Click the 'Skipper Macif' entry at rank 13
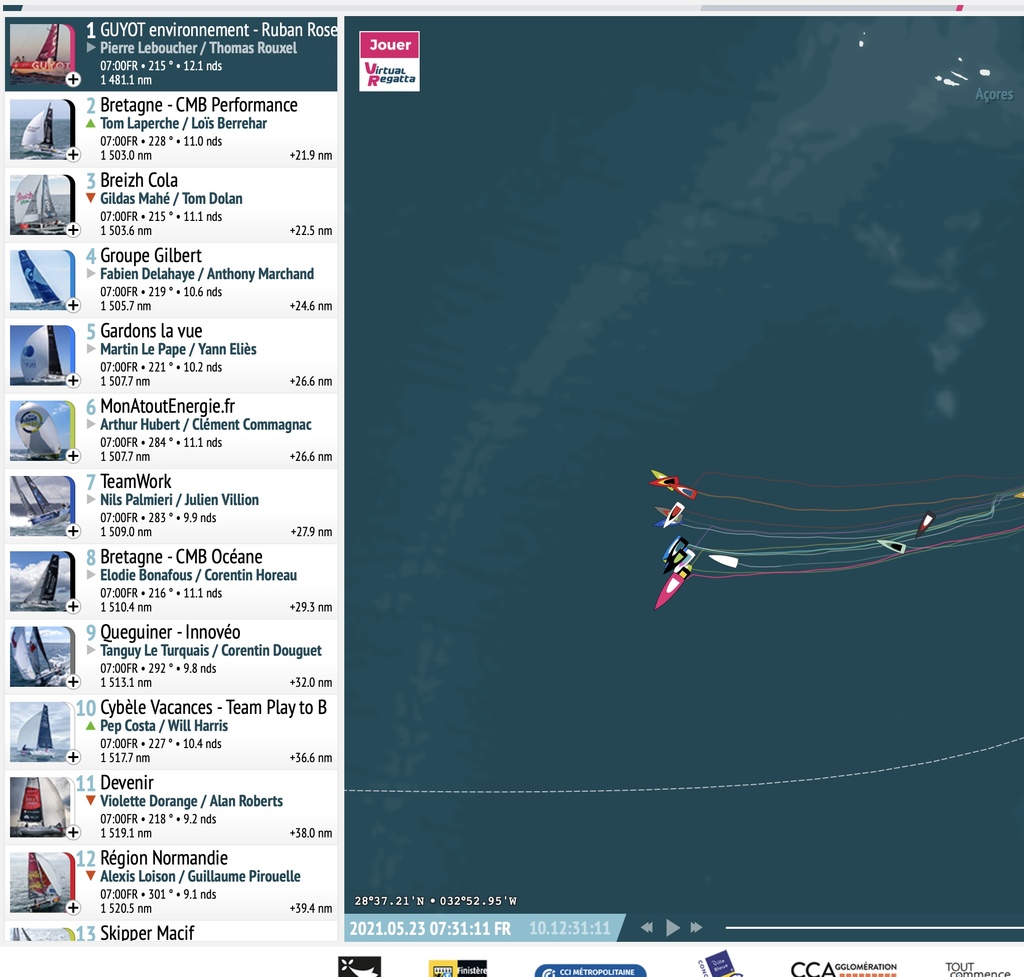The width and height of the screenshot is (1024, 977). tap(147, 933)
